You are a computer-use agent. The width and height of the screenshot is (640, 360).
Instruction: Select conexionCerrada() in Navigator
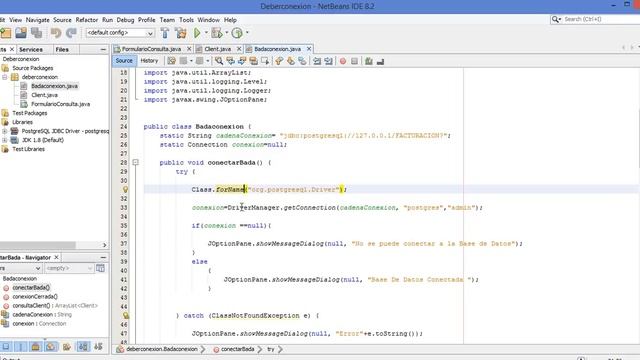[x=35, y=297]
